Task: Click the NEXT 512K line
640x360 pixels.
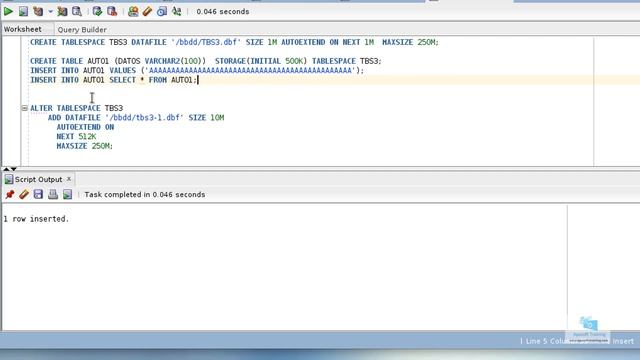Action: pyautogui.click(x=76, y=136)
